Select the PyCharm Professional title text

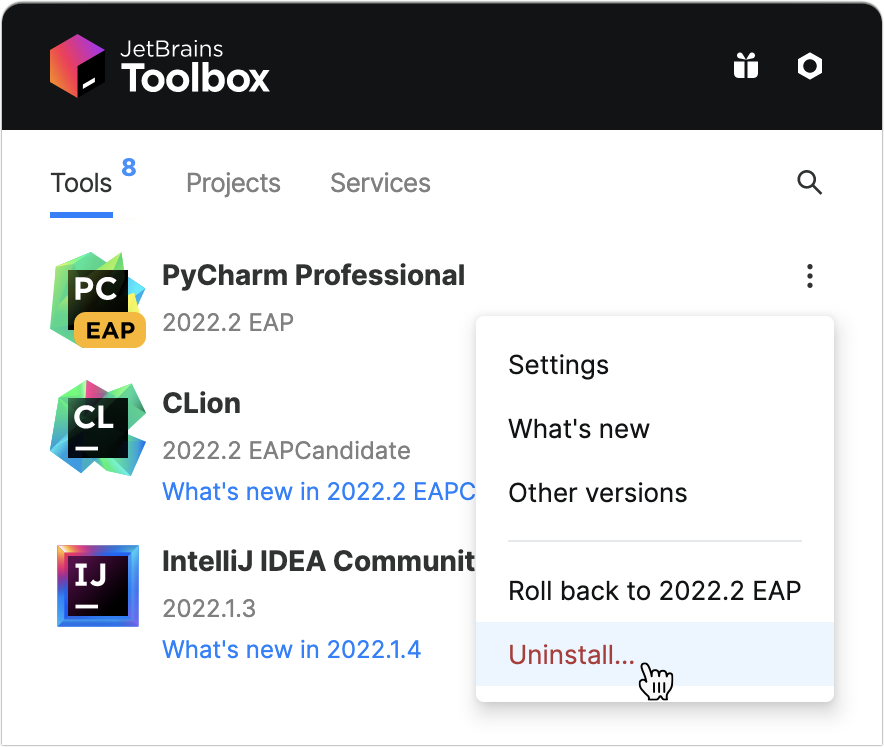[314, 275]
